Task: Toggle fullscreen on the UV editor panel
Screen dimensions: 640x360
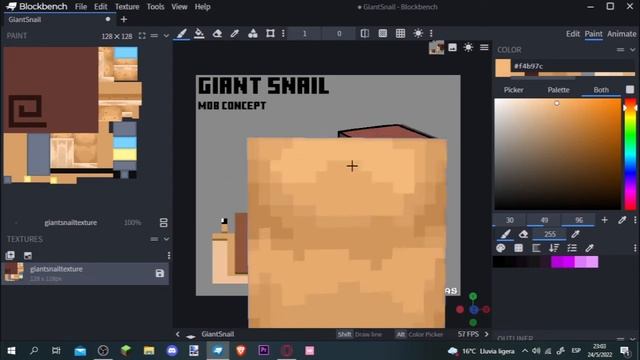Action: pos(142,36)
